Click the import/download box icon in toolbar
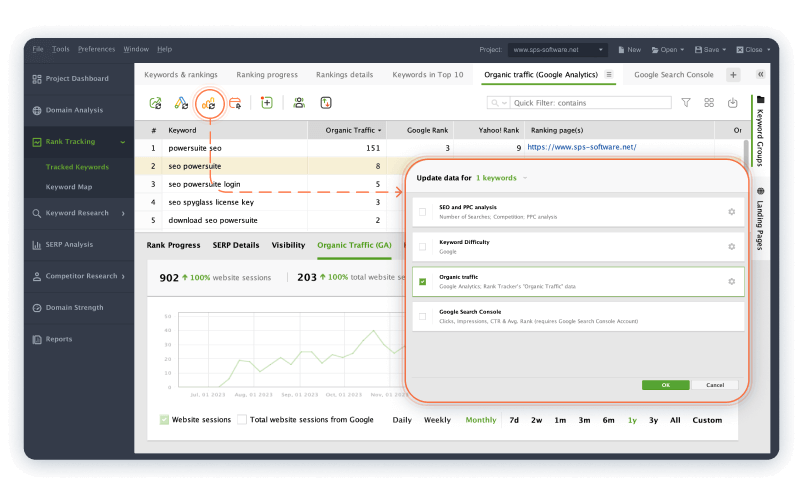 click(x=326, y=103)
